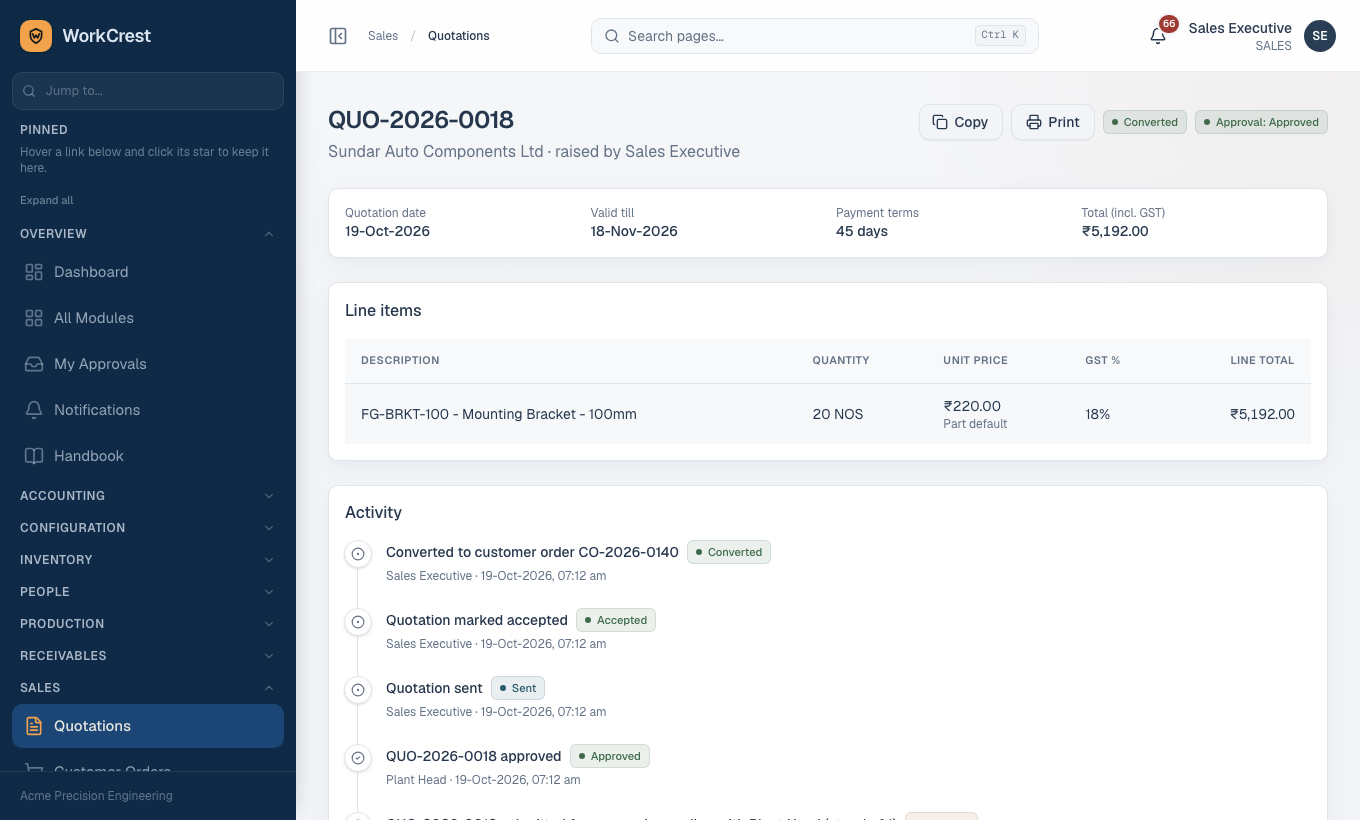The height and width of the screenshot is (820, 1360).
Task: Open the Dashboard menu item
Action: [148, 272]
